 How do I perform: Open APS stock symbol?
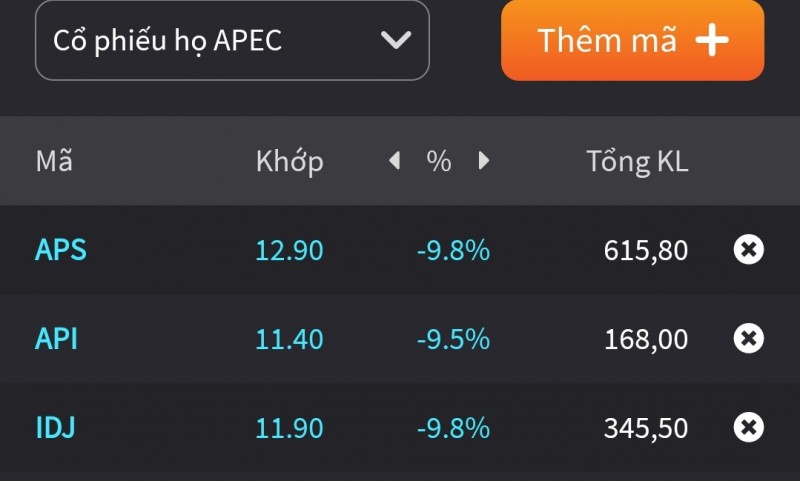(61, 249)
